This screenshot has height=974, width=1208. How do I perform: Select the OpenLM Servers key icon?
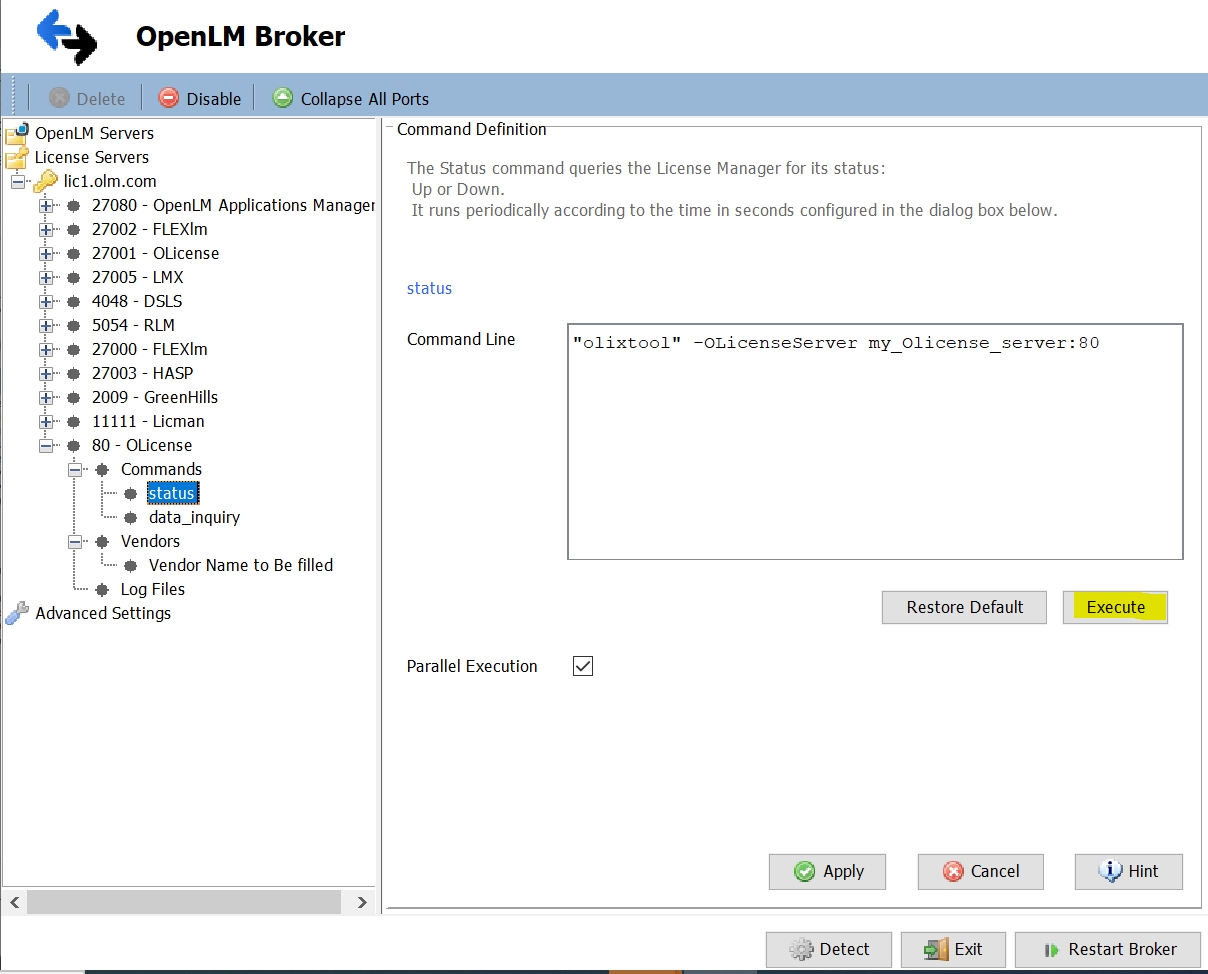(18, 132)
